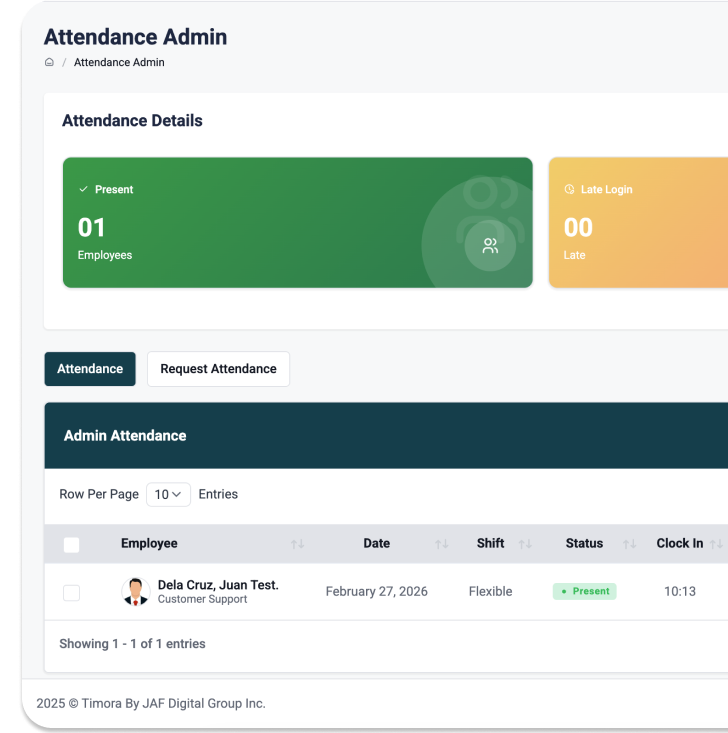The image size is (728, 733).
Task: Sort table by Status column arrows
Action: click(x=629, y=544)
